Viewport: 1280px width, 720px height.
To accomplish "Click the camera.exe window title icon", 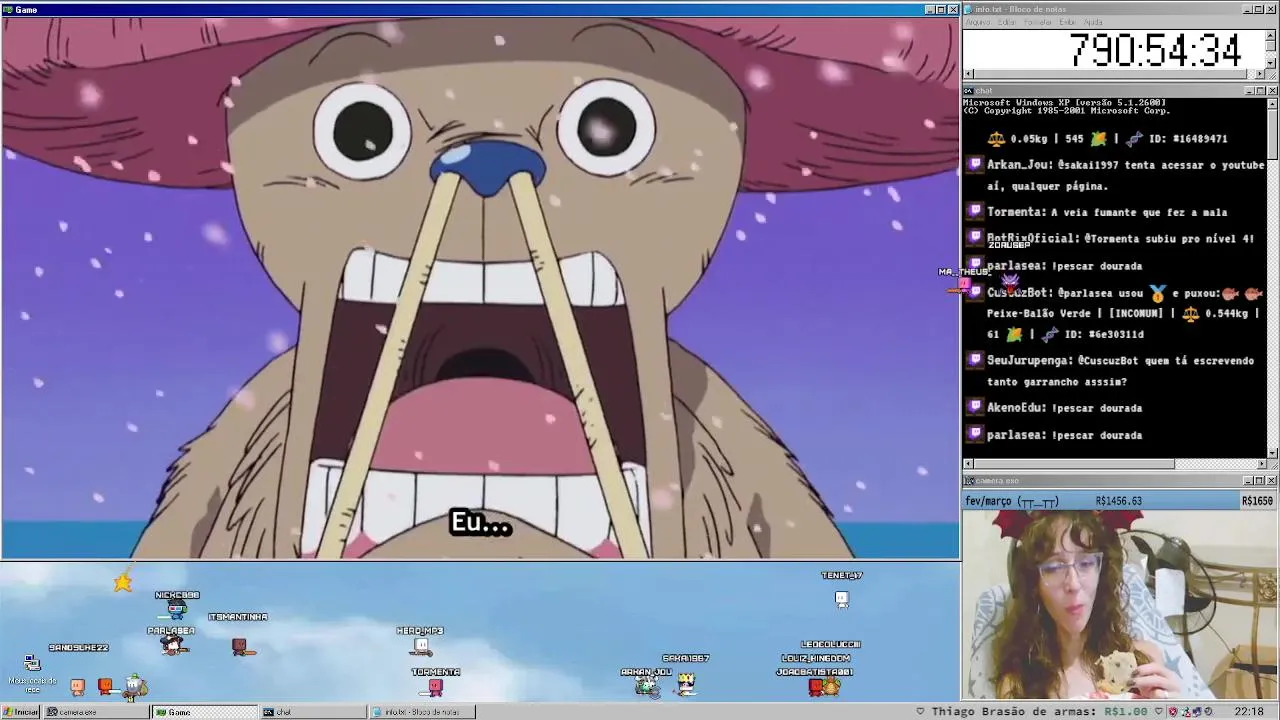I will (969, 481).
